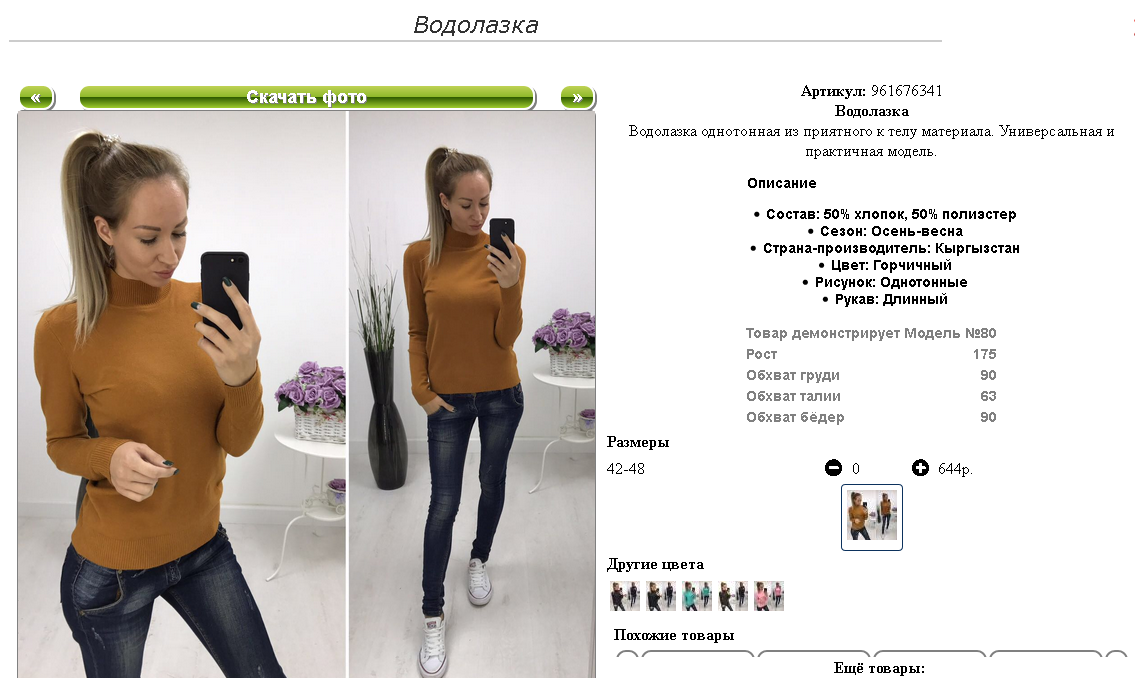Click the Ещё товары label

(879, 669)
